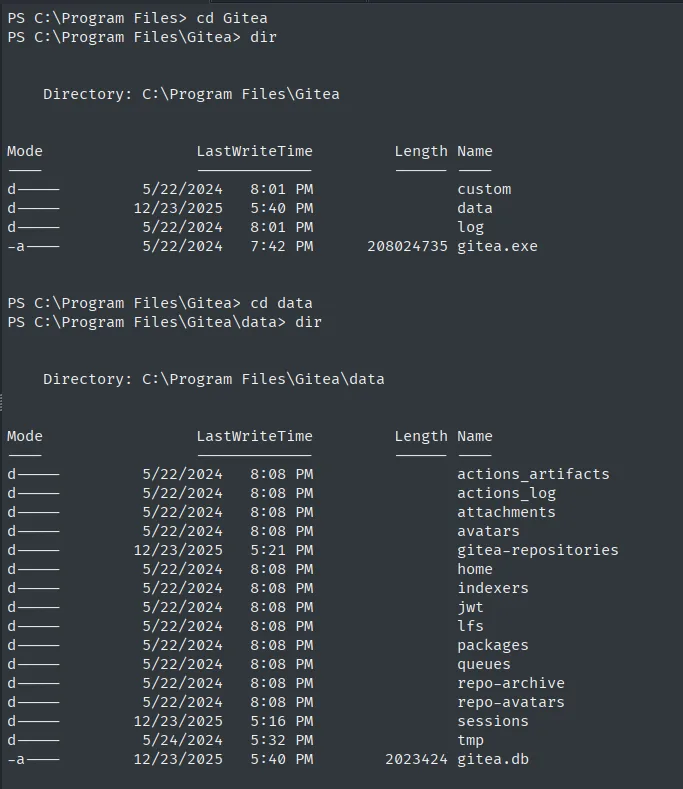Viewport: 683px width, 789px height.
Task: Click 'indexers' folder name
Action: (x=493, y=588)
